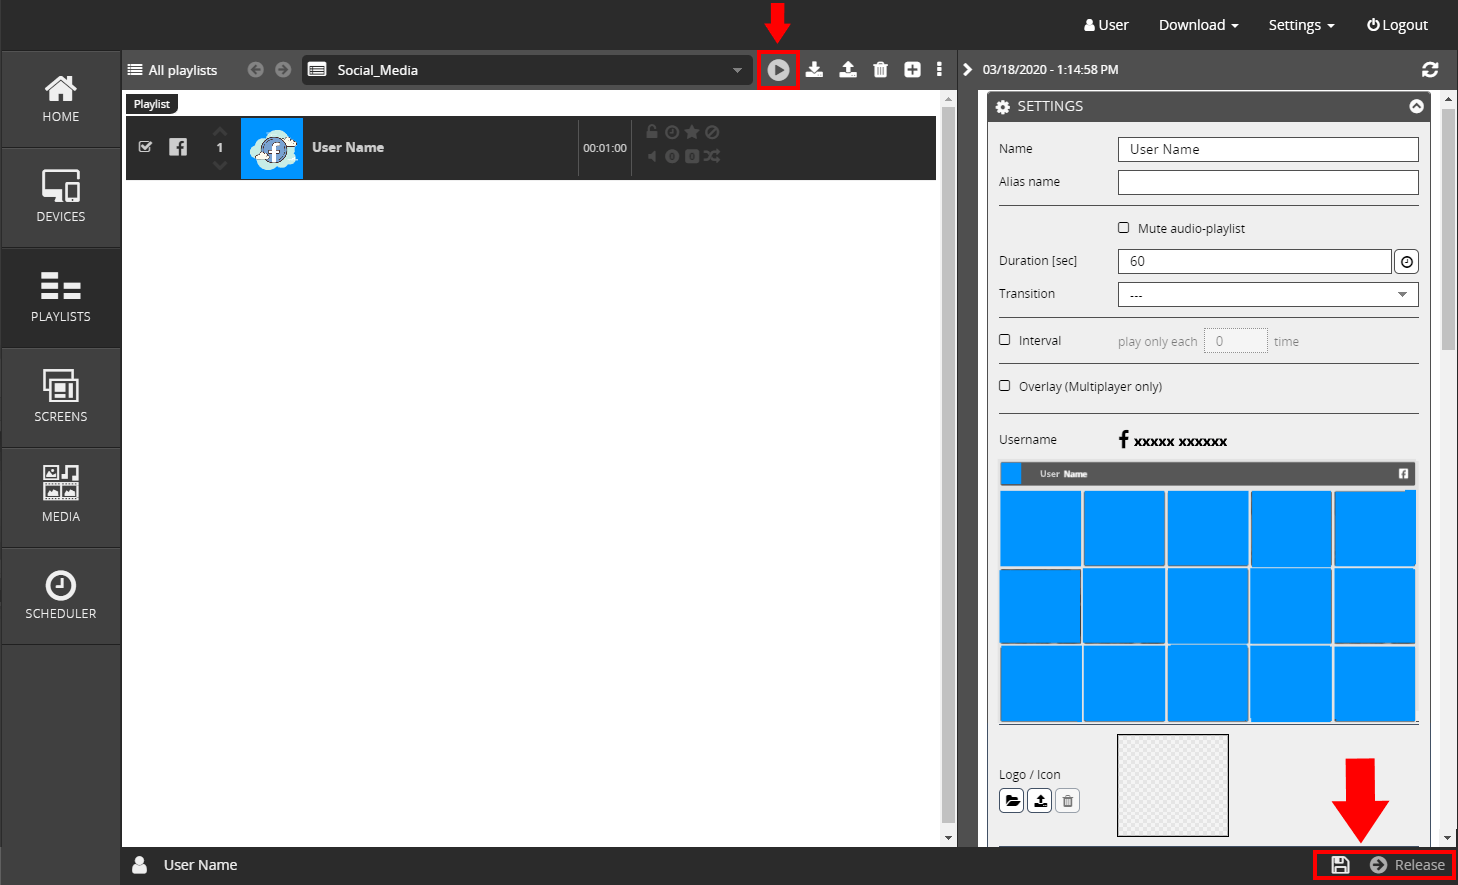
Task: Toggle the Interval checkbox
Action: [1005, 340]
